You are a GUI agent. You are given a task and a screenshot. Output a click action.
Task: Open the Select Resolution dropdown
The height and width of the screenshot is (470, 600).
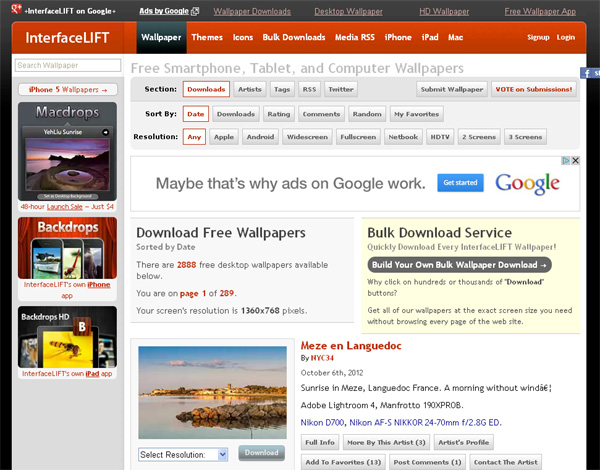point(183,455)
